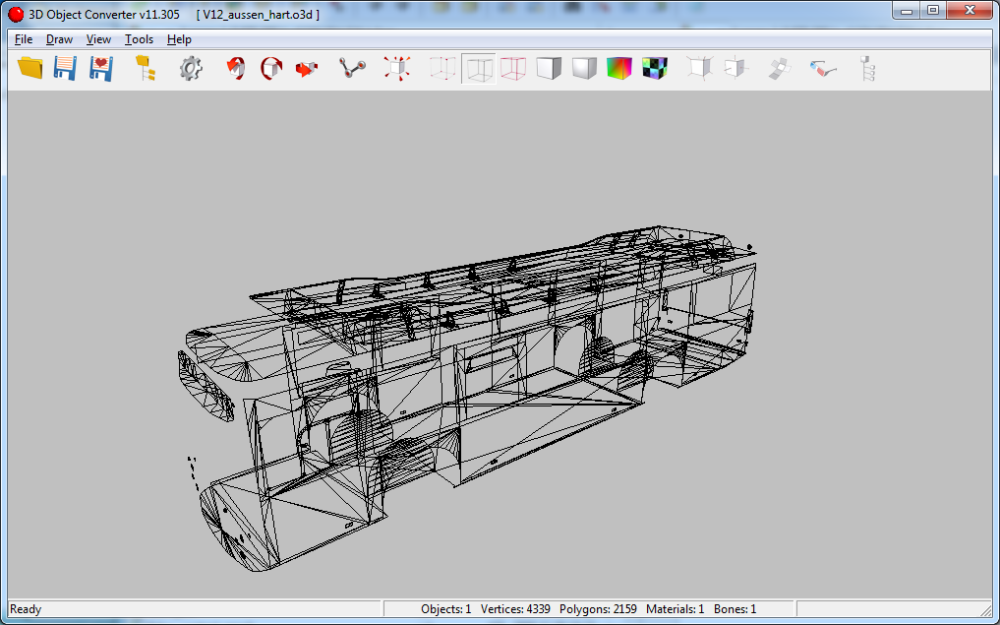Enable checkerboard textured display mode

pyautogui.click(x=654, y=68)
